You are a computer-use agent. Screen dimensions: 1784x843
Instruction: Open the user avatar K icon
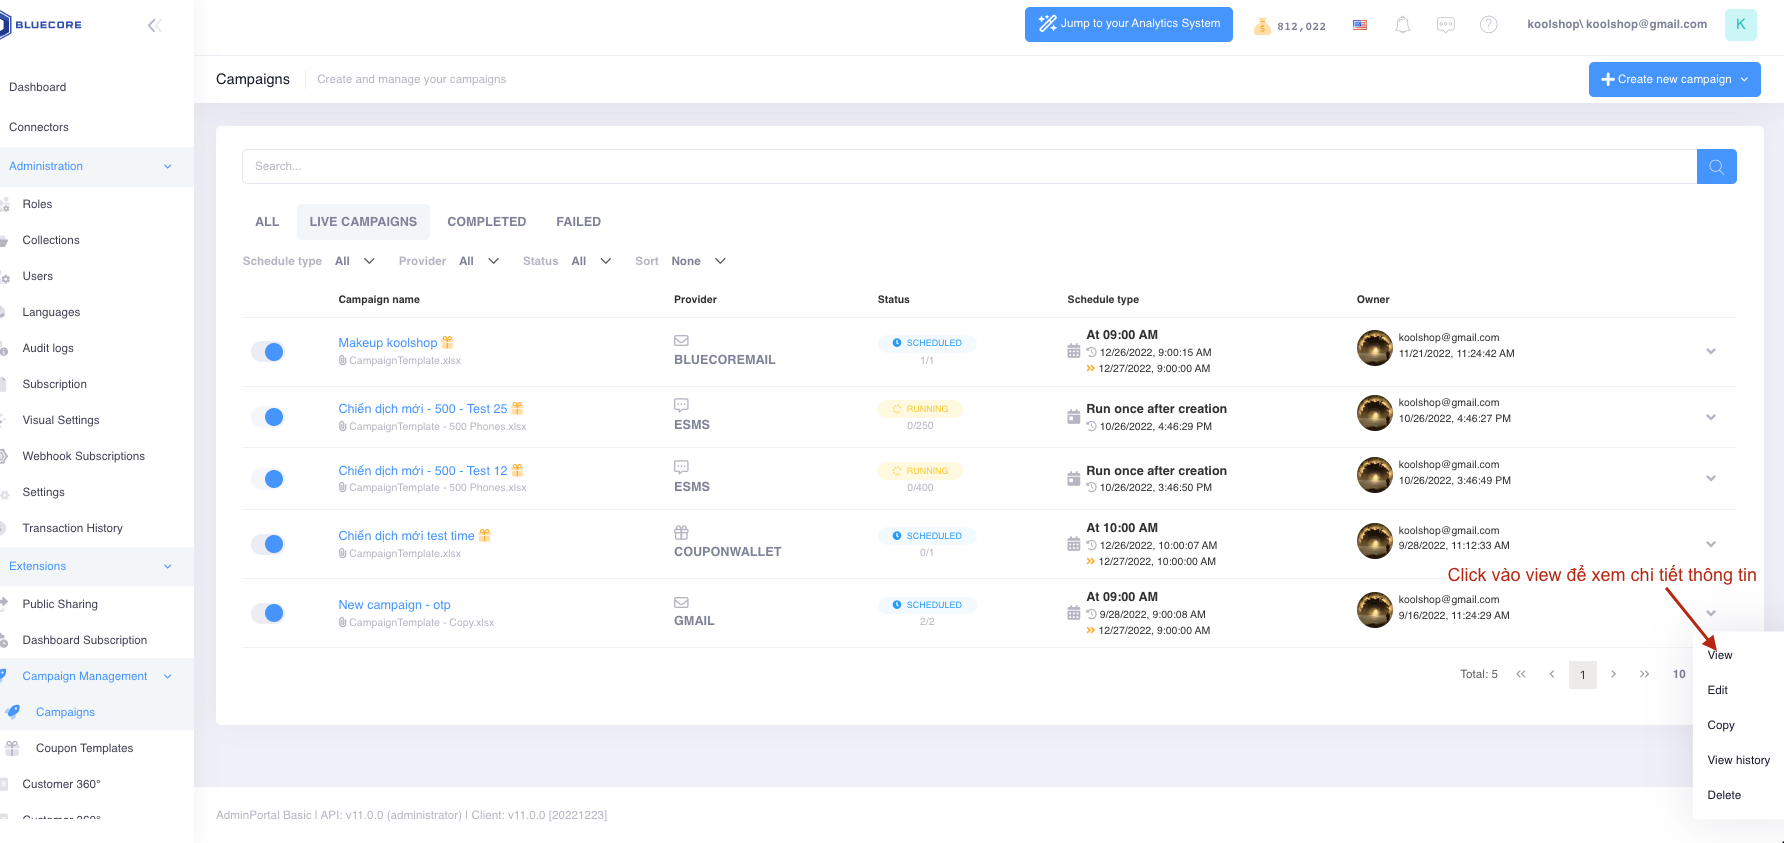pyautogui.click(x=1740, y=25)
